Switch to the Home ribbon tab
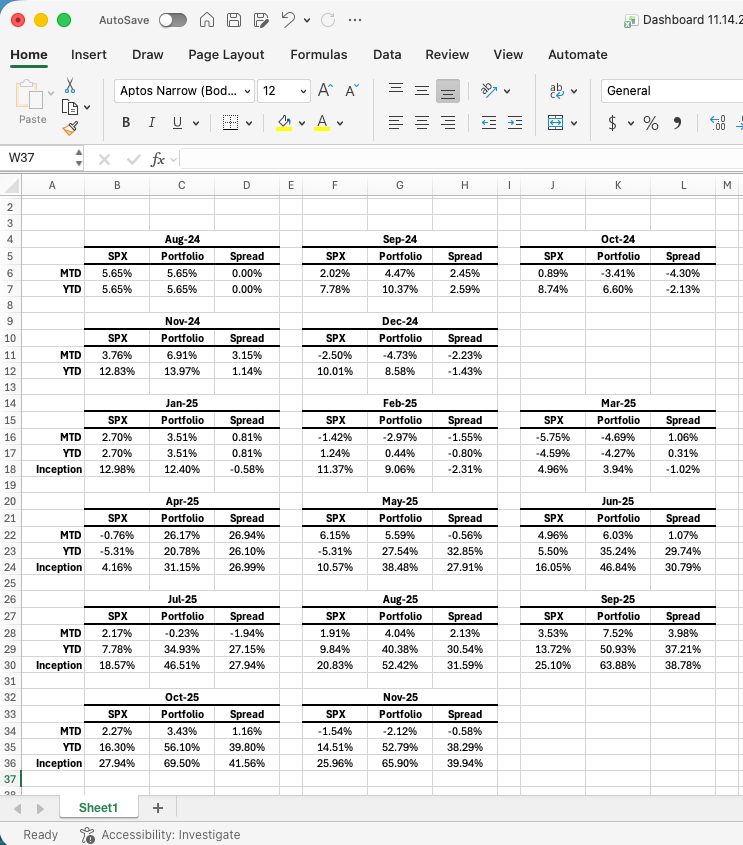This screenshot has width=743, height=845. pyautogui.click(x=29, y=54)
